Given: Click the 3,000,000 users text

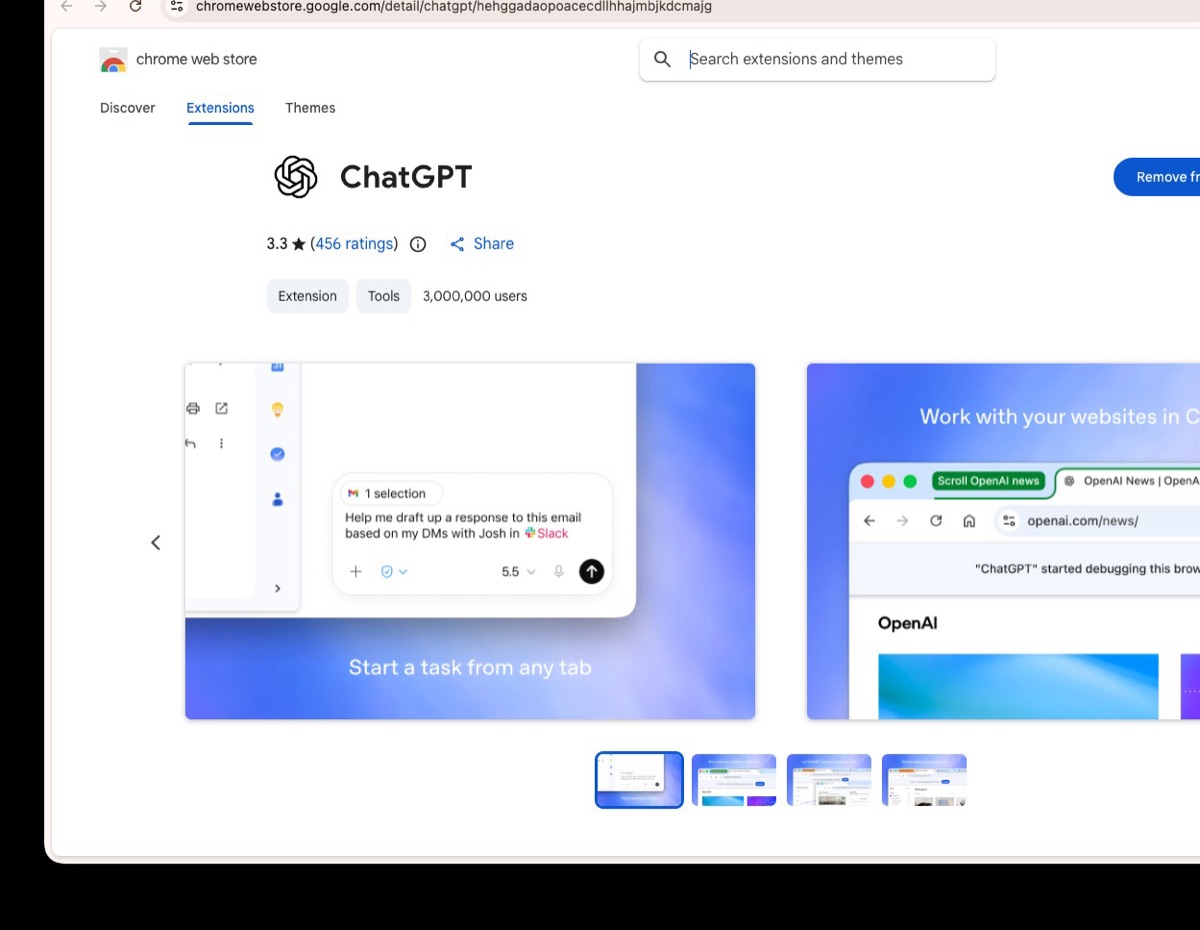Looking at the screenshot, I should [475, 296].
